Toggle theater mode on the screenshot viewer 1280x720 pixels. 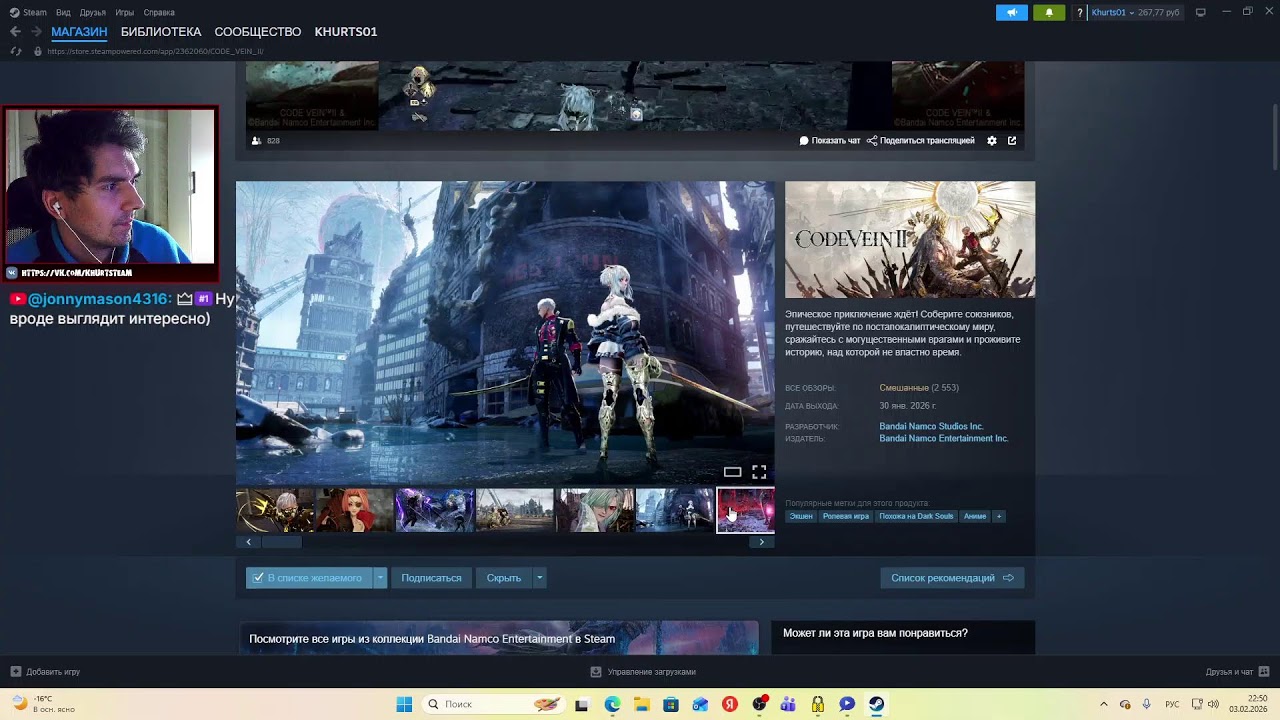pyautogui.click(x=733, y=472)
